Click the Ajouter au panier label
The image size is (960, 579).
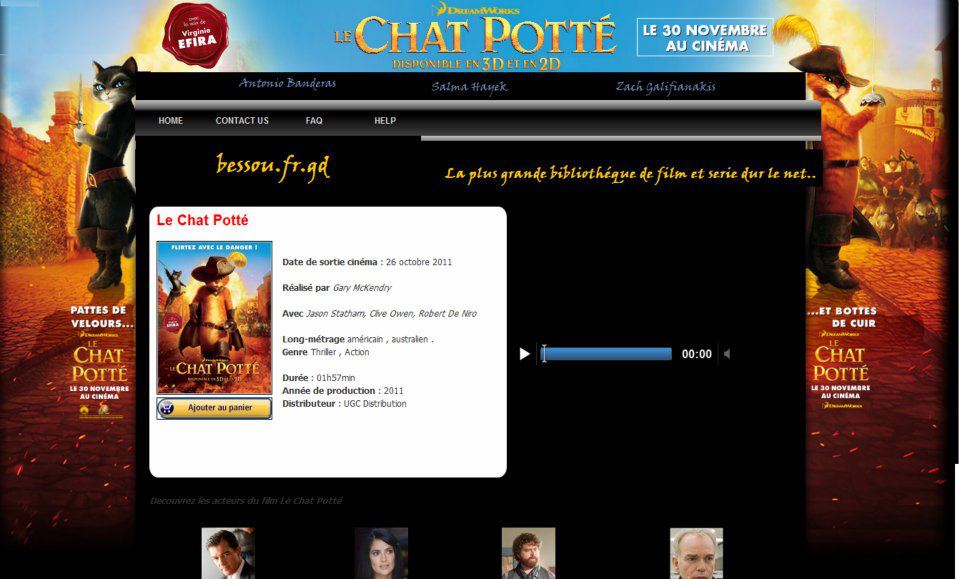220,408
